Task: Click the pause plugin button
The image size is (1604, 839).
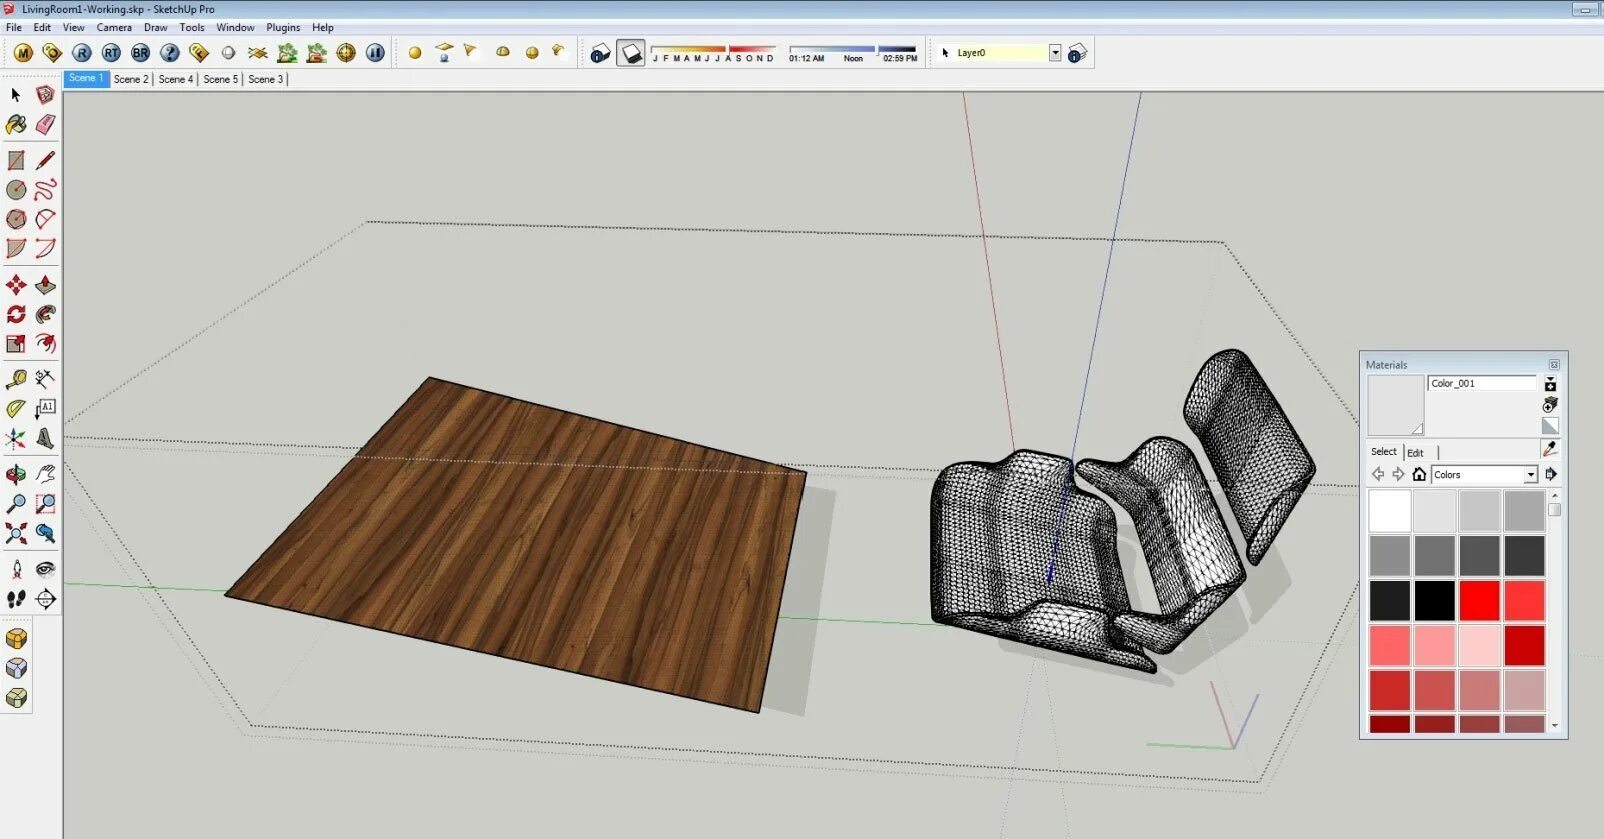Action: pyautogui.click(x=375, y=53)
